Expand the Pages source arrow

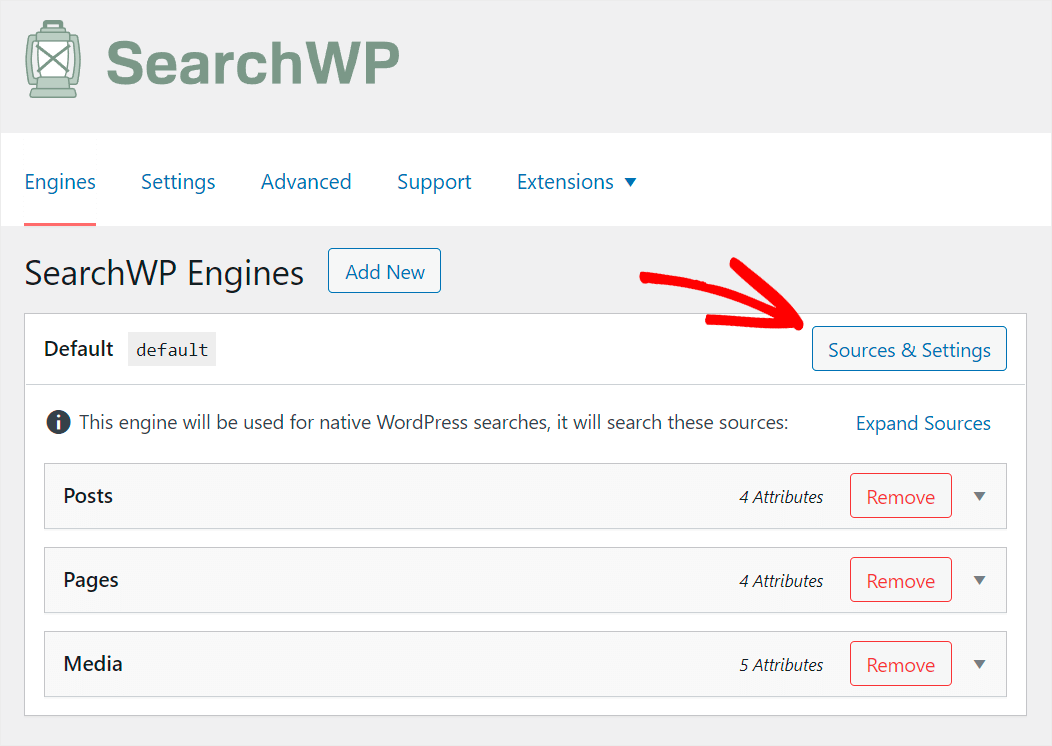point(980,580)
